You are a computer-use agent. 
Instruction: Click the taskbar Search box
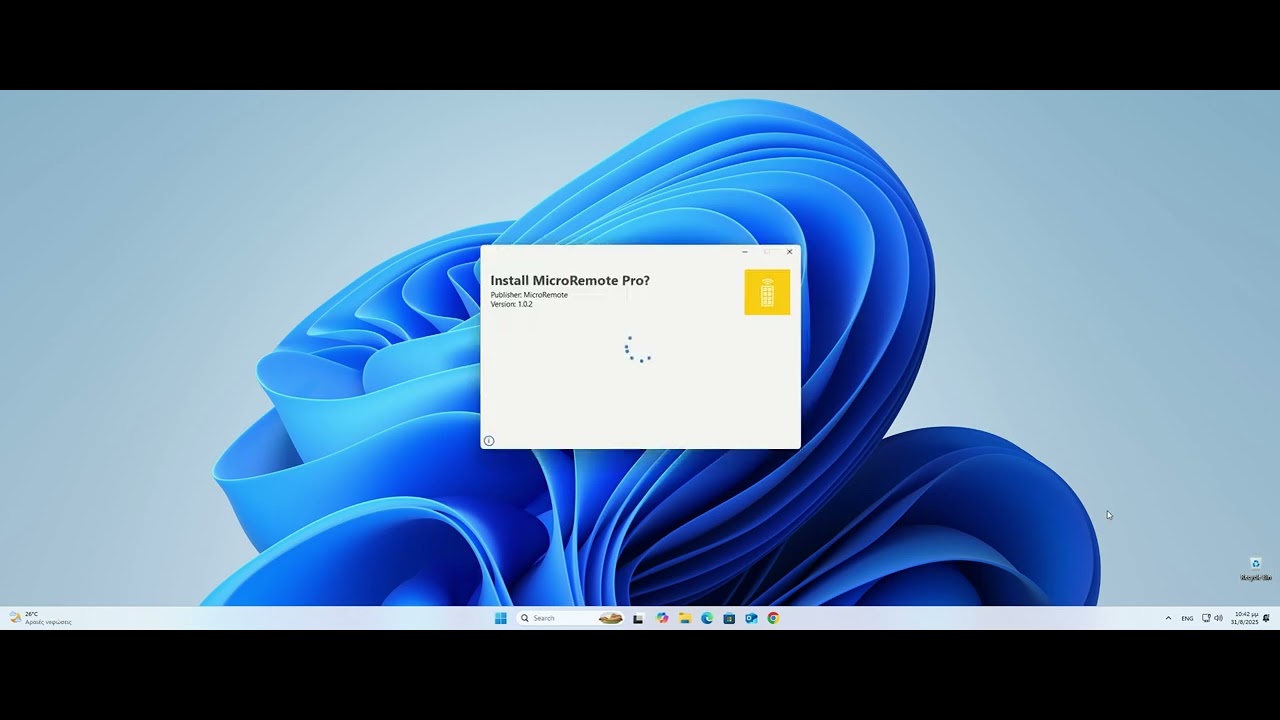[570, 618]
